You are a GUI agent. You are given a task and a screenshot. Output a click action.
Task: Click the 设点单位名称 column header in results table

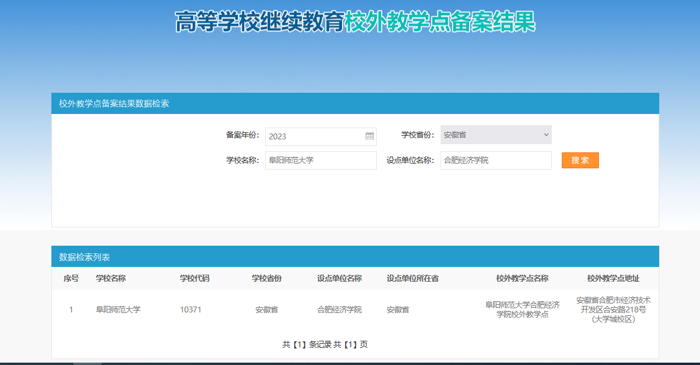click(x=339, y=278)
